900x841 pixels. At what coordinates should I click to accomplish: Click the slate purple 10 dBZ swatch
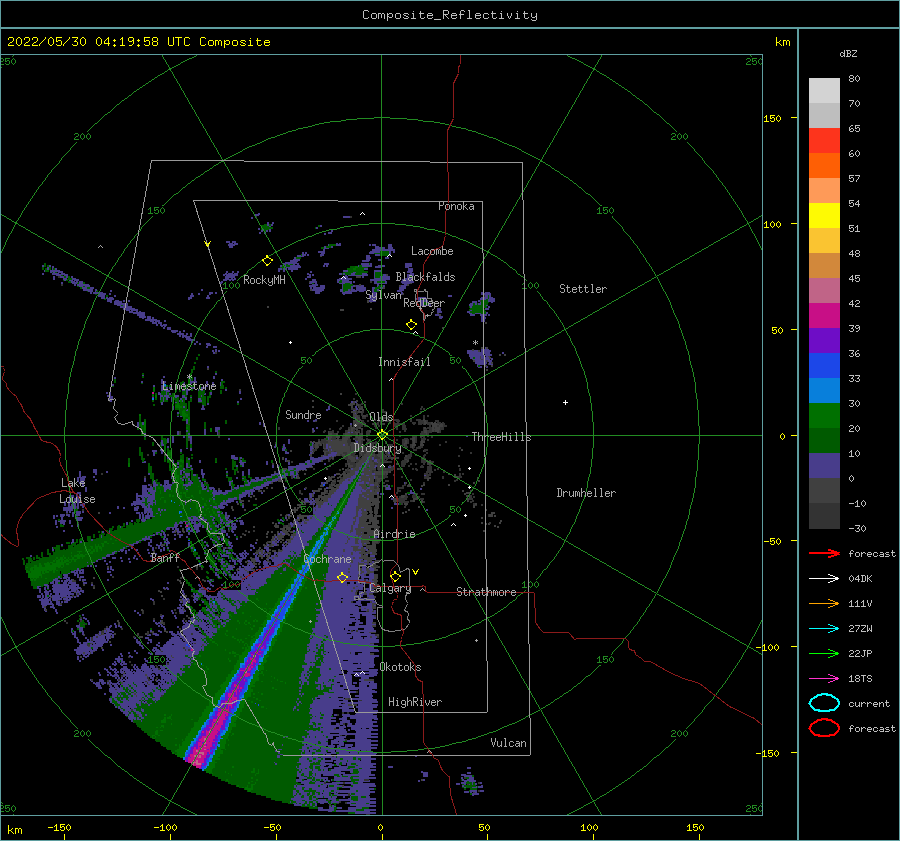pyautogui.click(x=824, y=466)
